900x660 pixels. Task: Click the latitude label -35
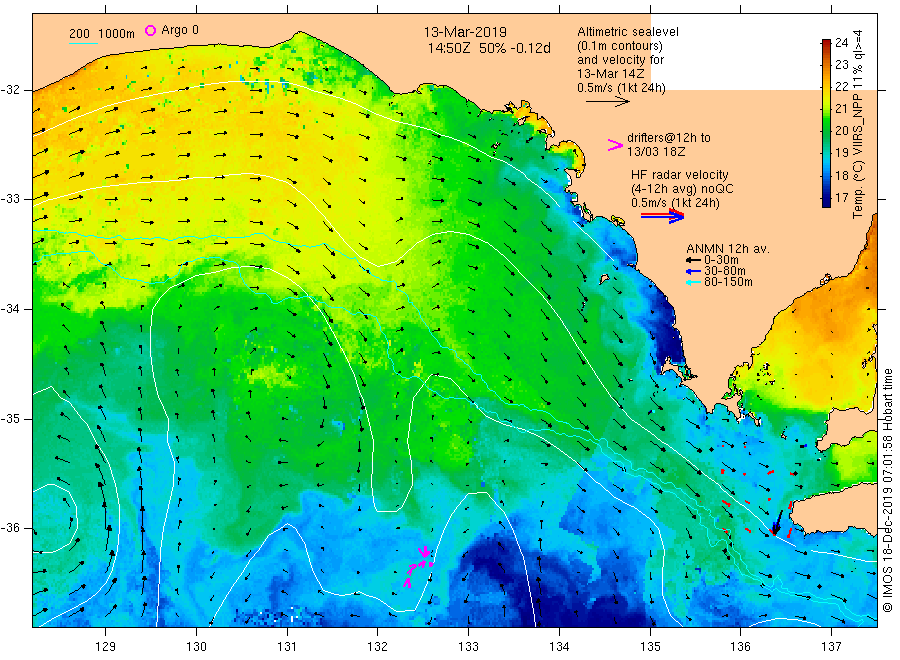tap(10, 419)
